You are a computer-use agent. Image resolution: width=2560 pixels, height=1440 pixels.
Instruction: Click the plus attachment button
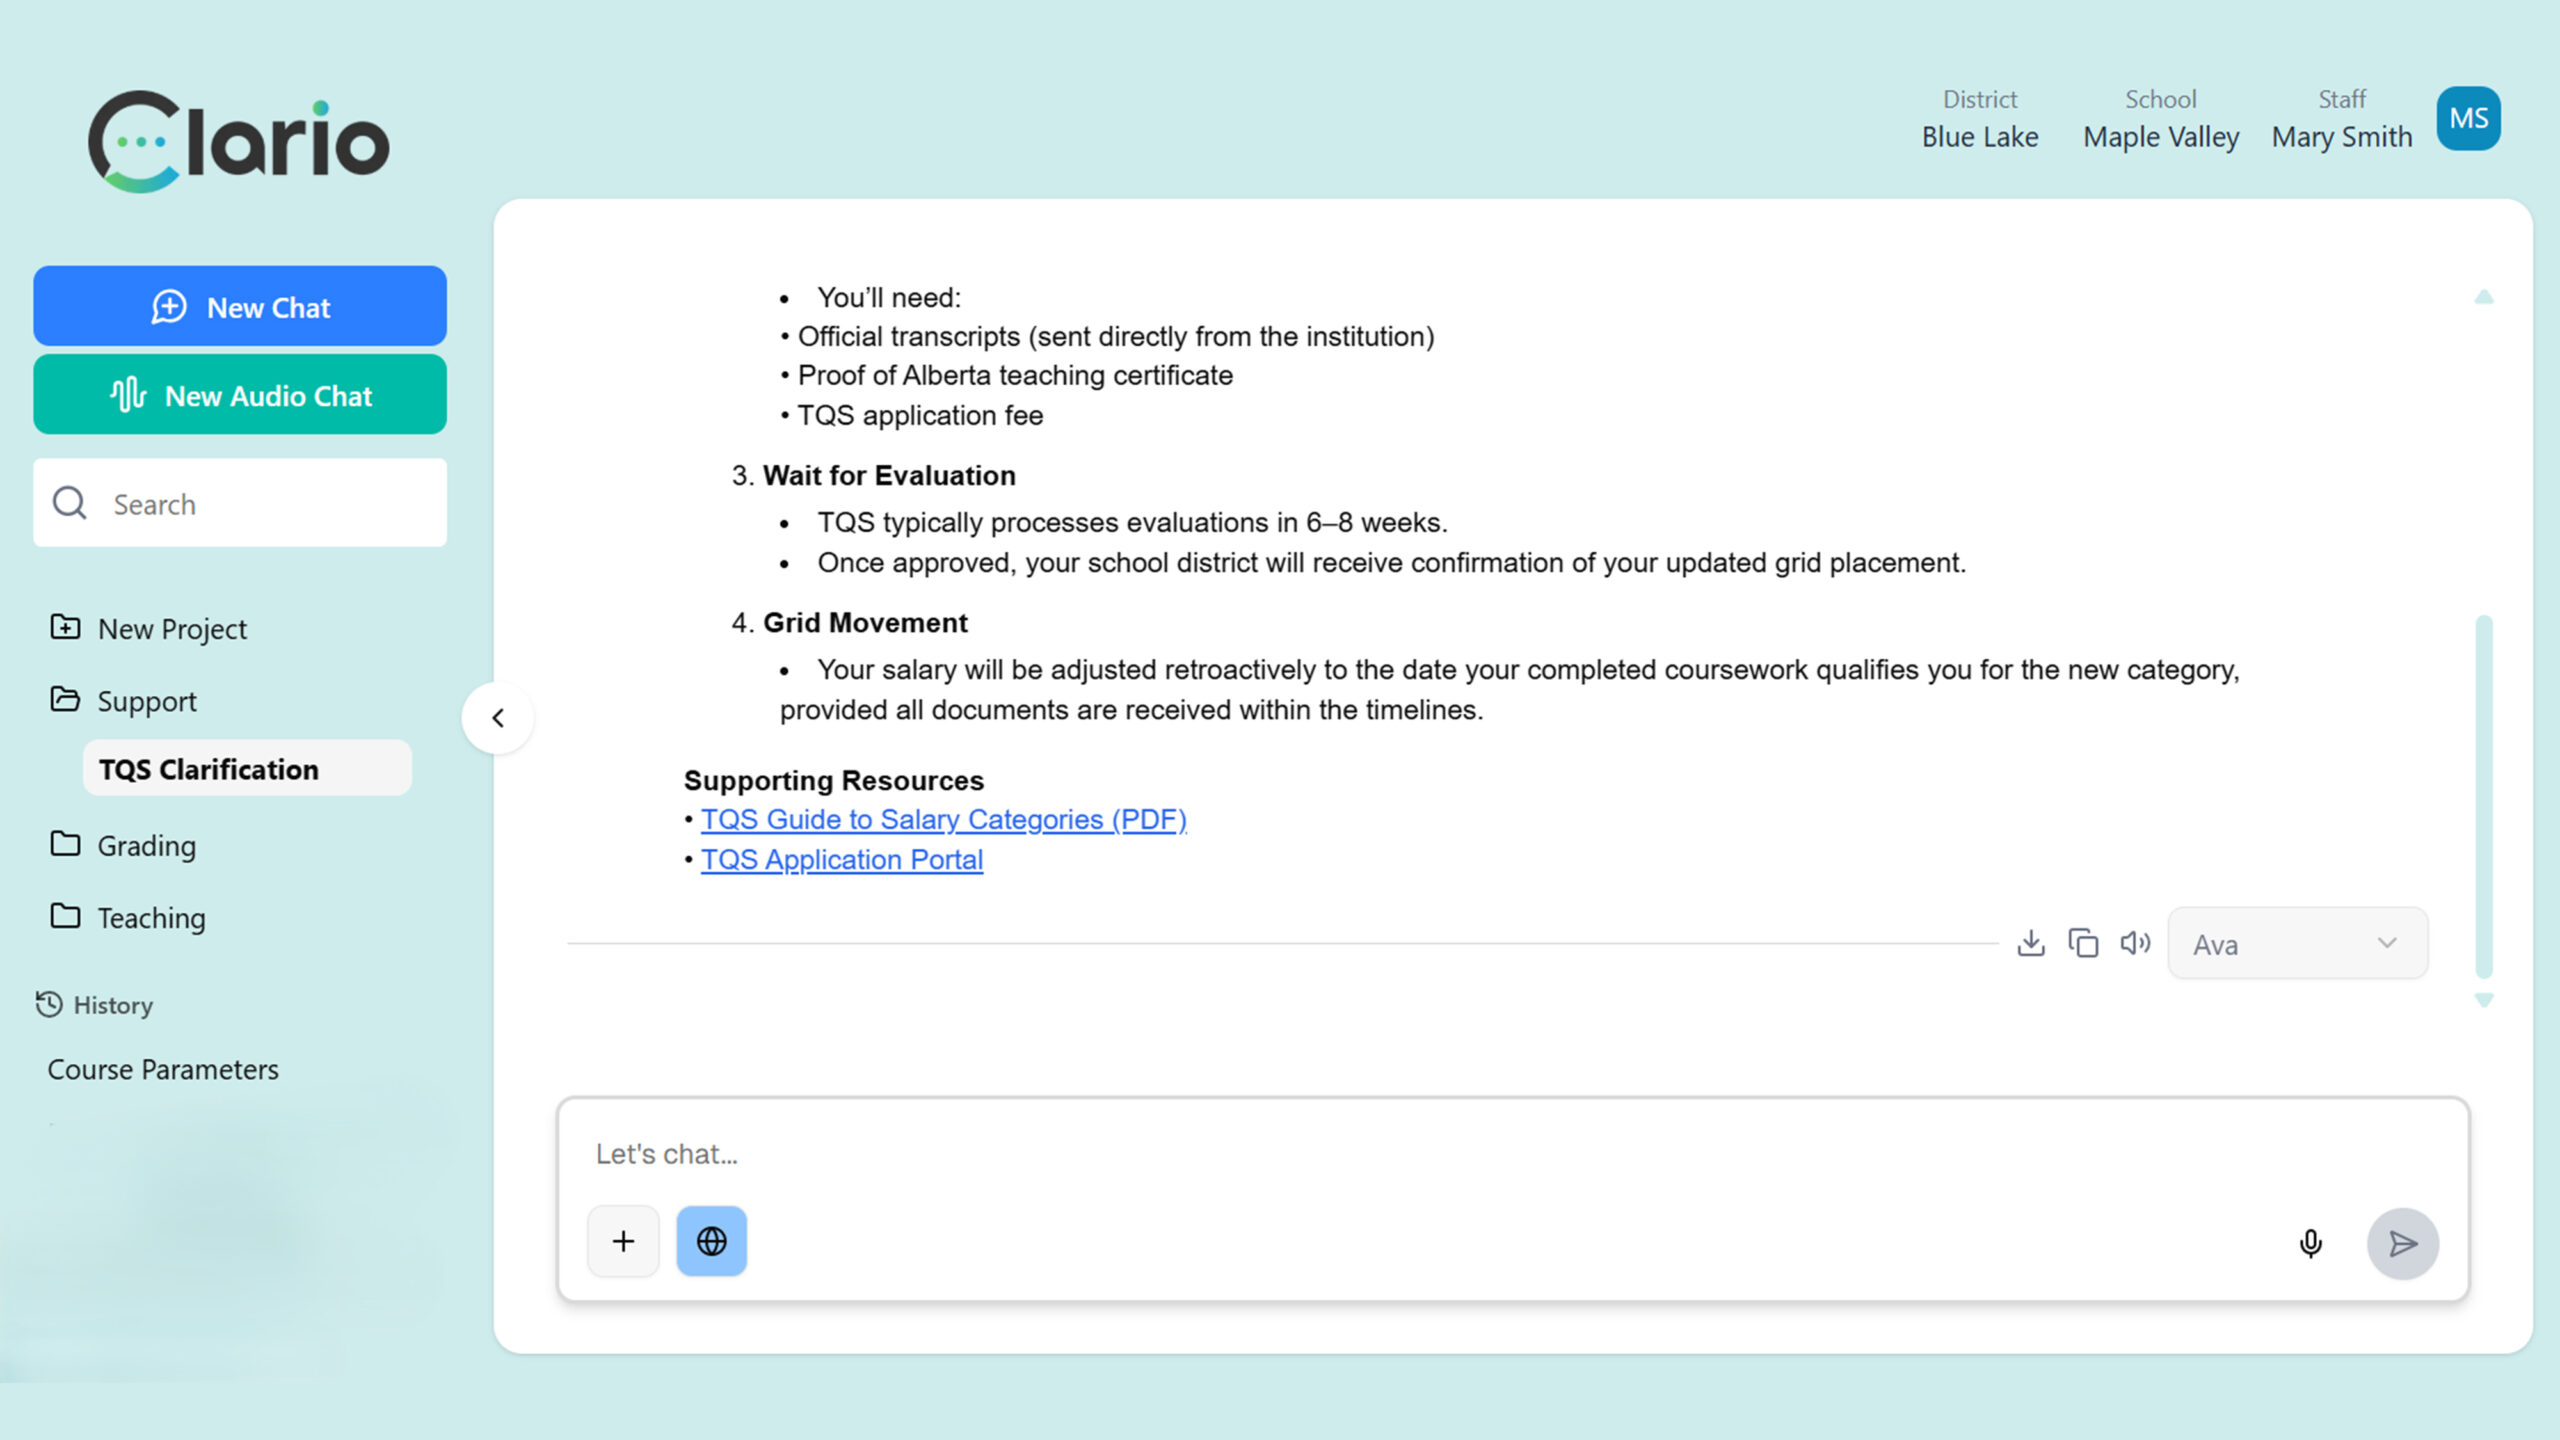623,1241
